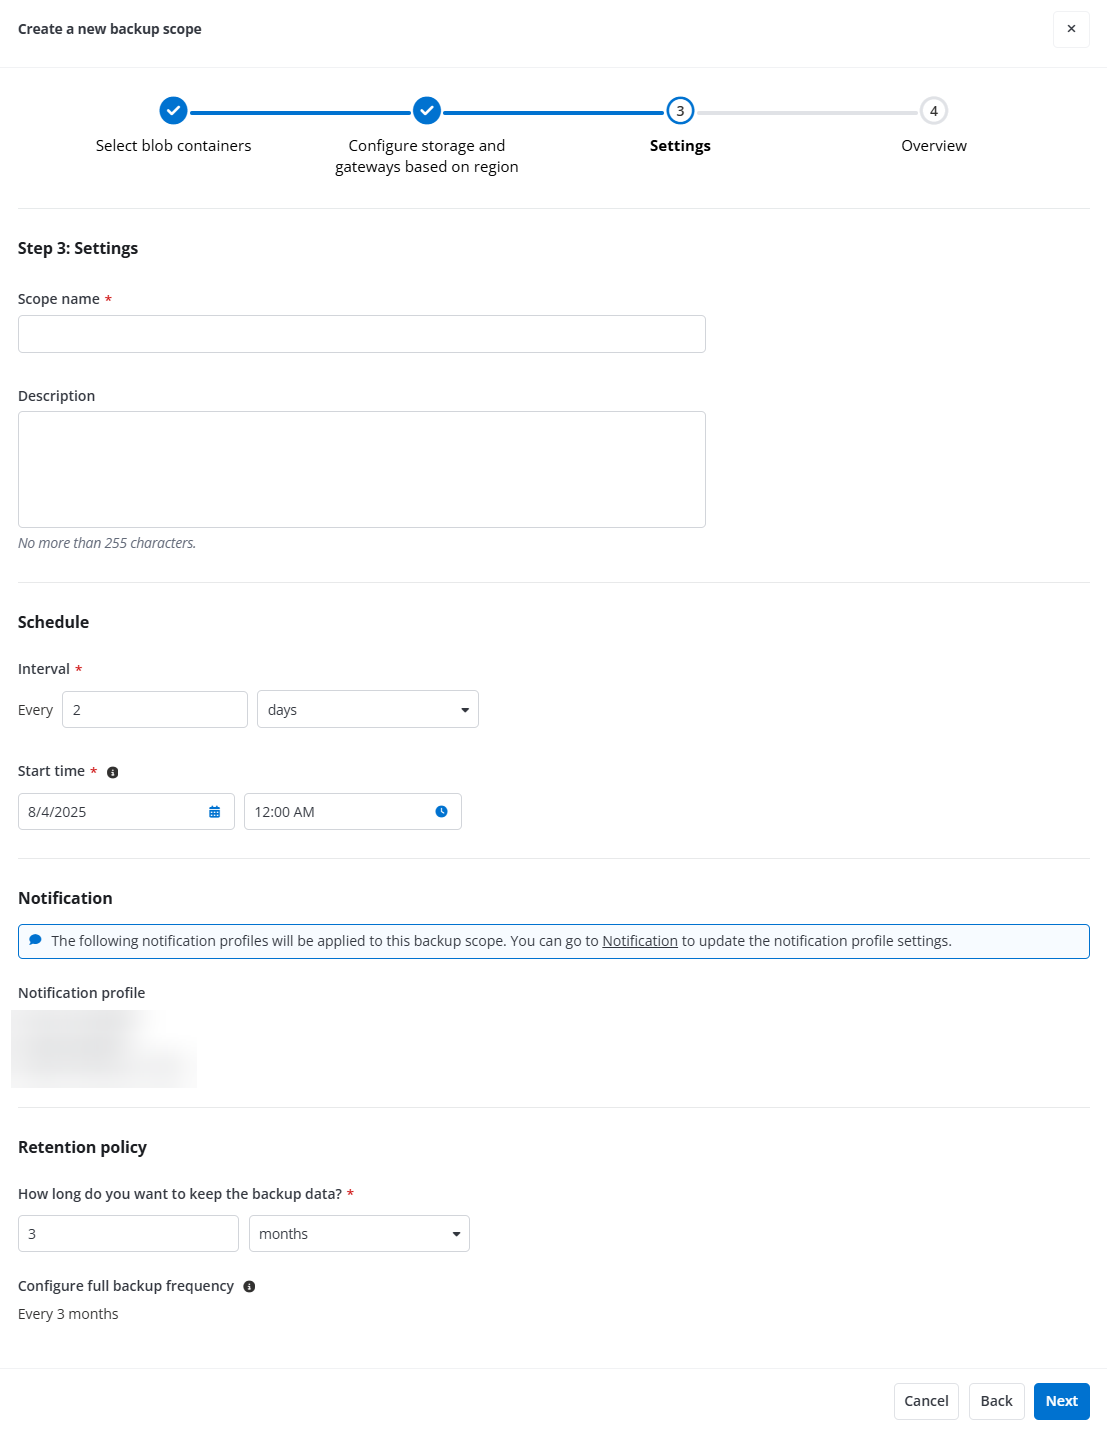The width and height of the screenshot is (1107, 1431).
Task: Click inside the Description text area
Action: tap(361, 468)
